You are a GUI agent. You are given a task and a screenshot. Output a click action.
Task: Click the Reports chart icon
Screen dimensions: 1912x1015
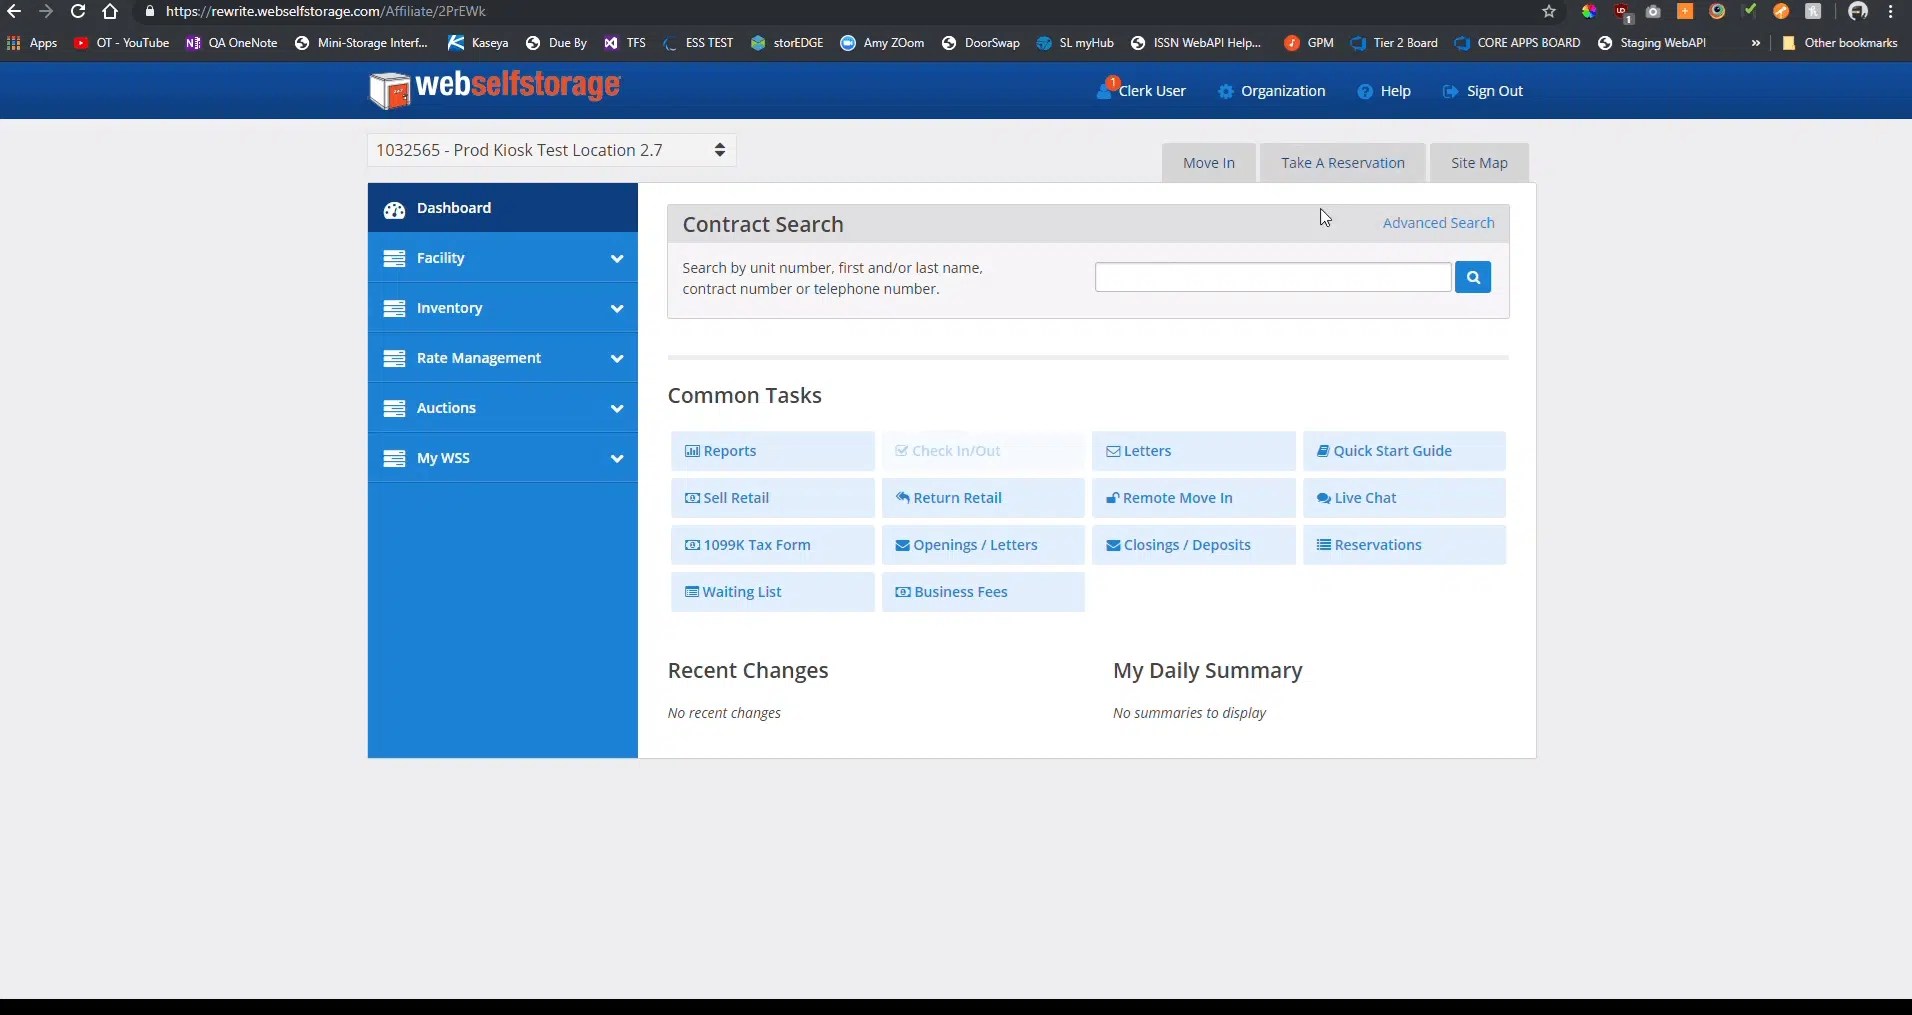coord(693,451)
